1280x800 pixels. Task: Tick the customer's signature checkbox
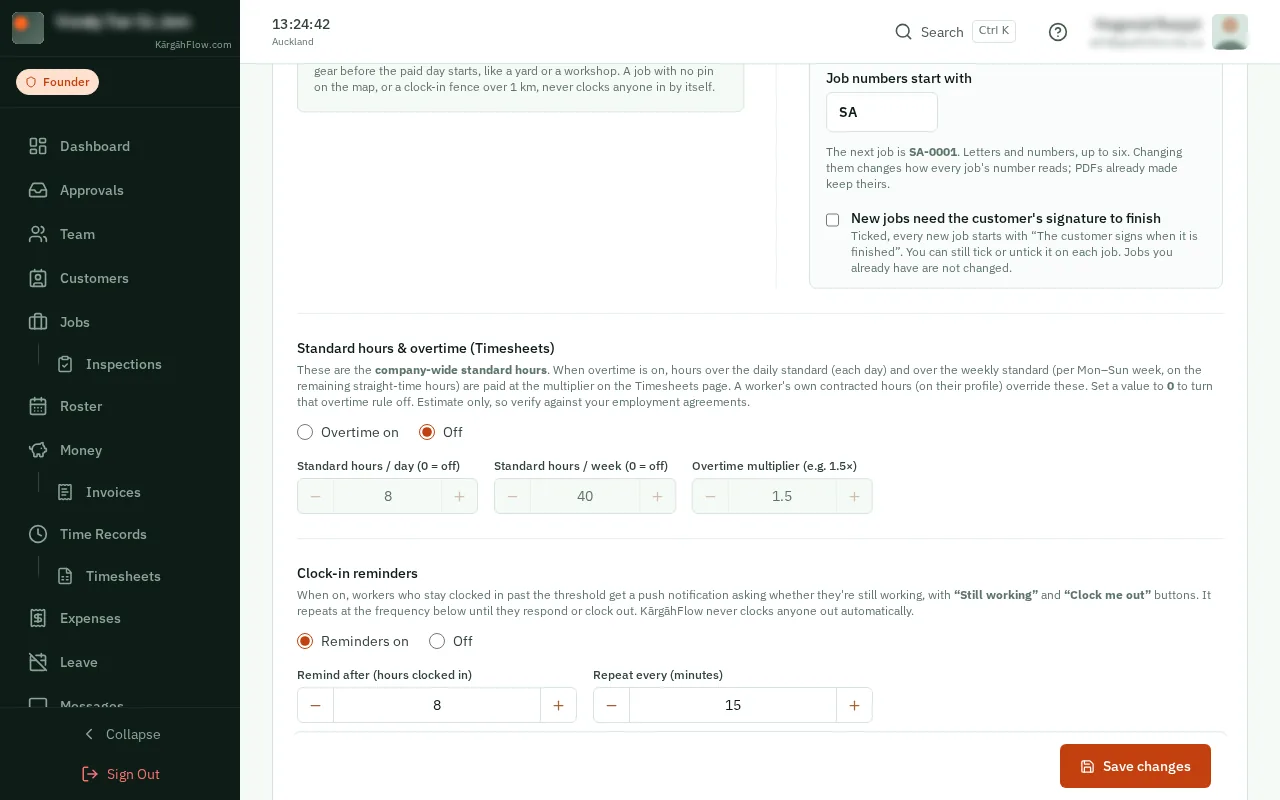pos(832,220)
